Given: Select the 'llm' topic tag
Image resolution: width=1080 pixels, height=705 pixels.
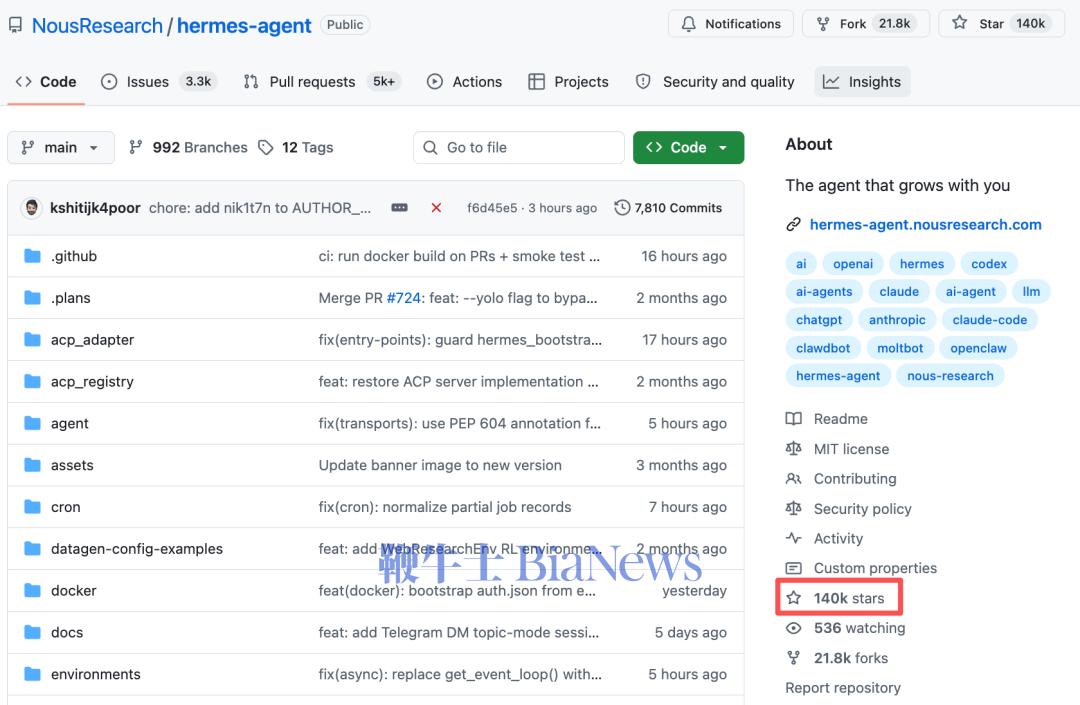Looking at the screenshot, I should [x=1031, y=292].
